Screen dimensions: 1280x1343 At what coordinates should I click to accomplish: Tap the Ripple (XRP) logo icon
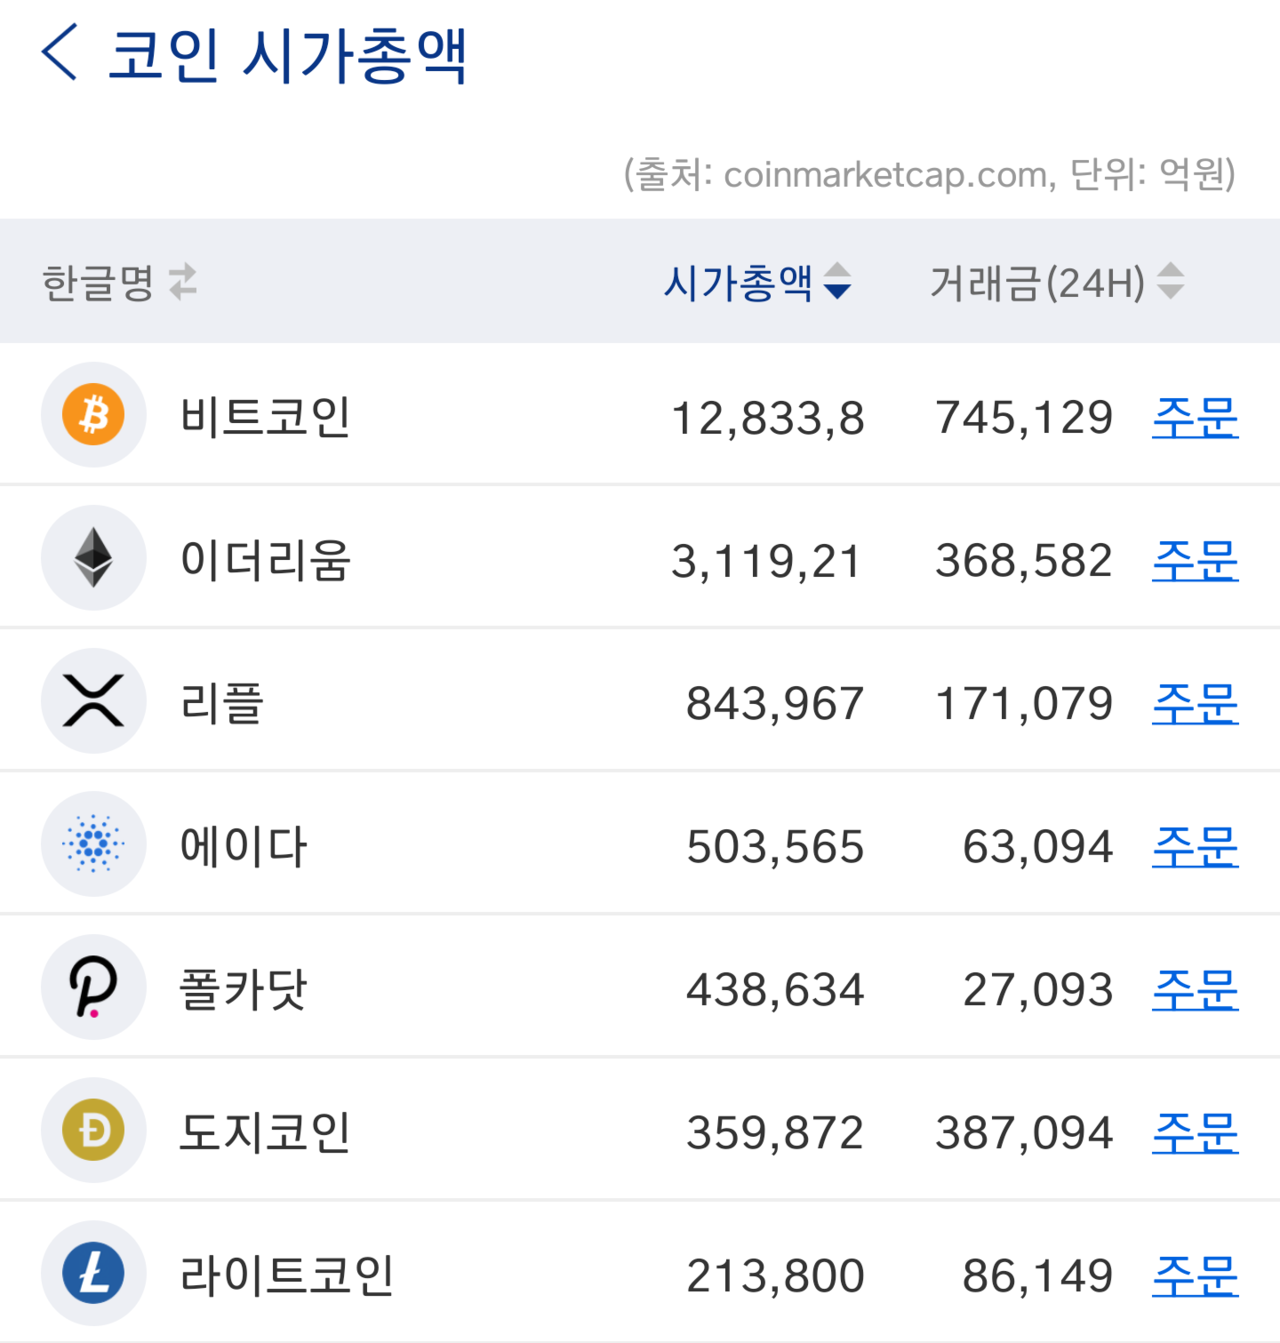click(93, 700)
